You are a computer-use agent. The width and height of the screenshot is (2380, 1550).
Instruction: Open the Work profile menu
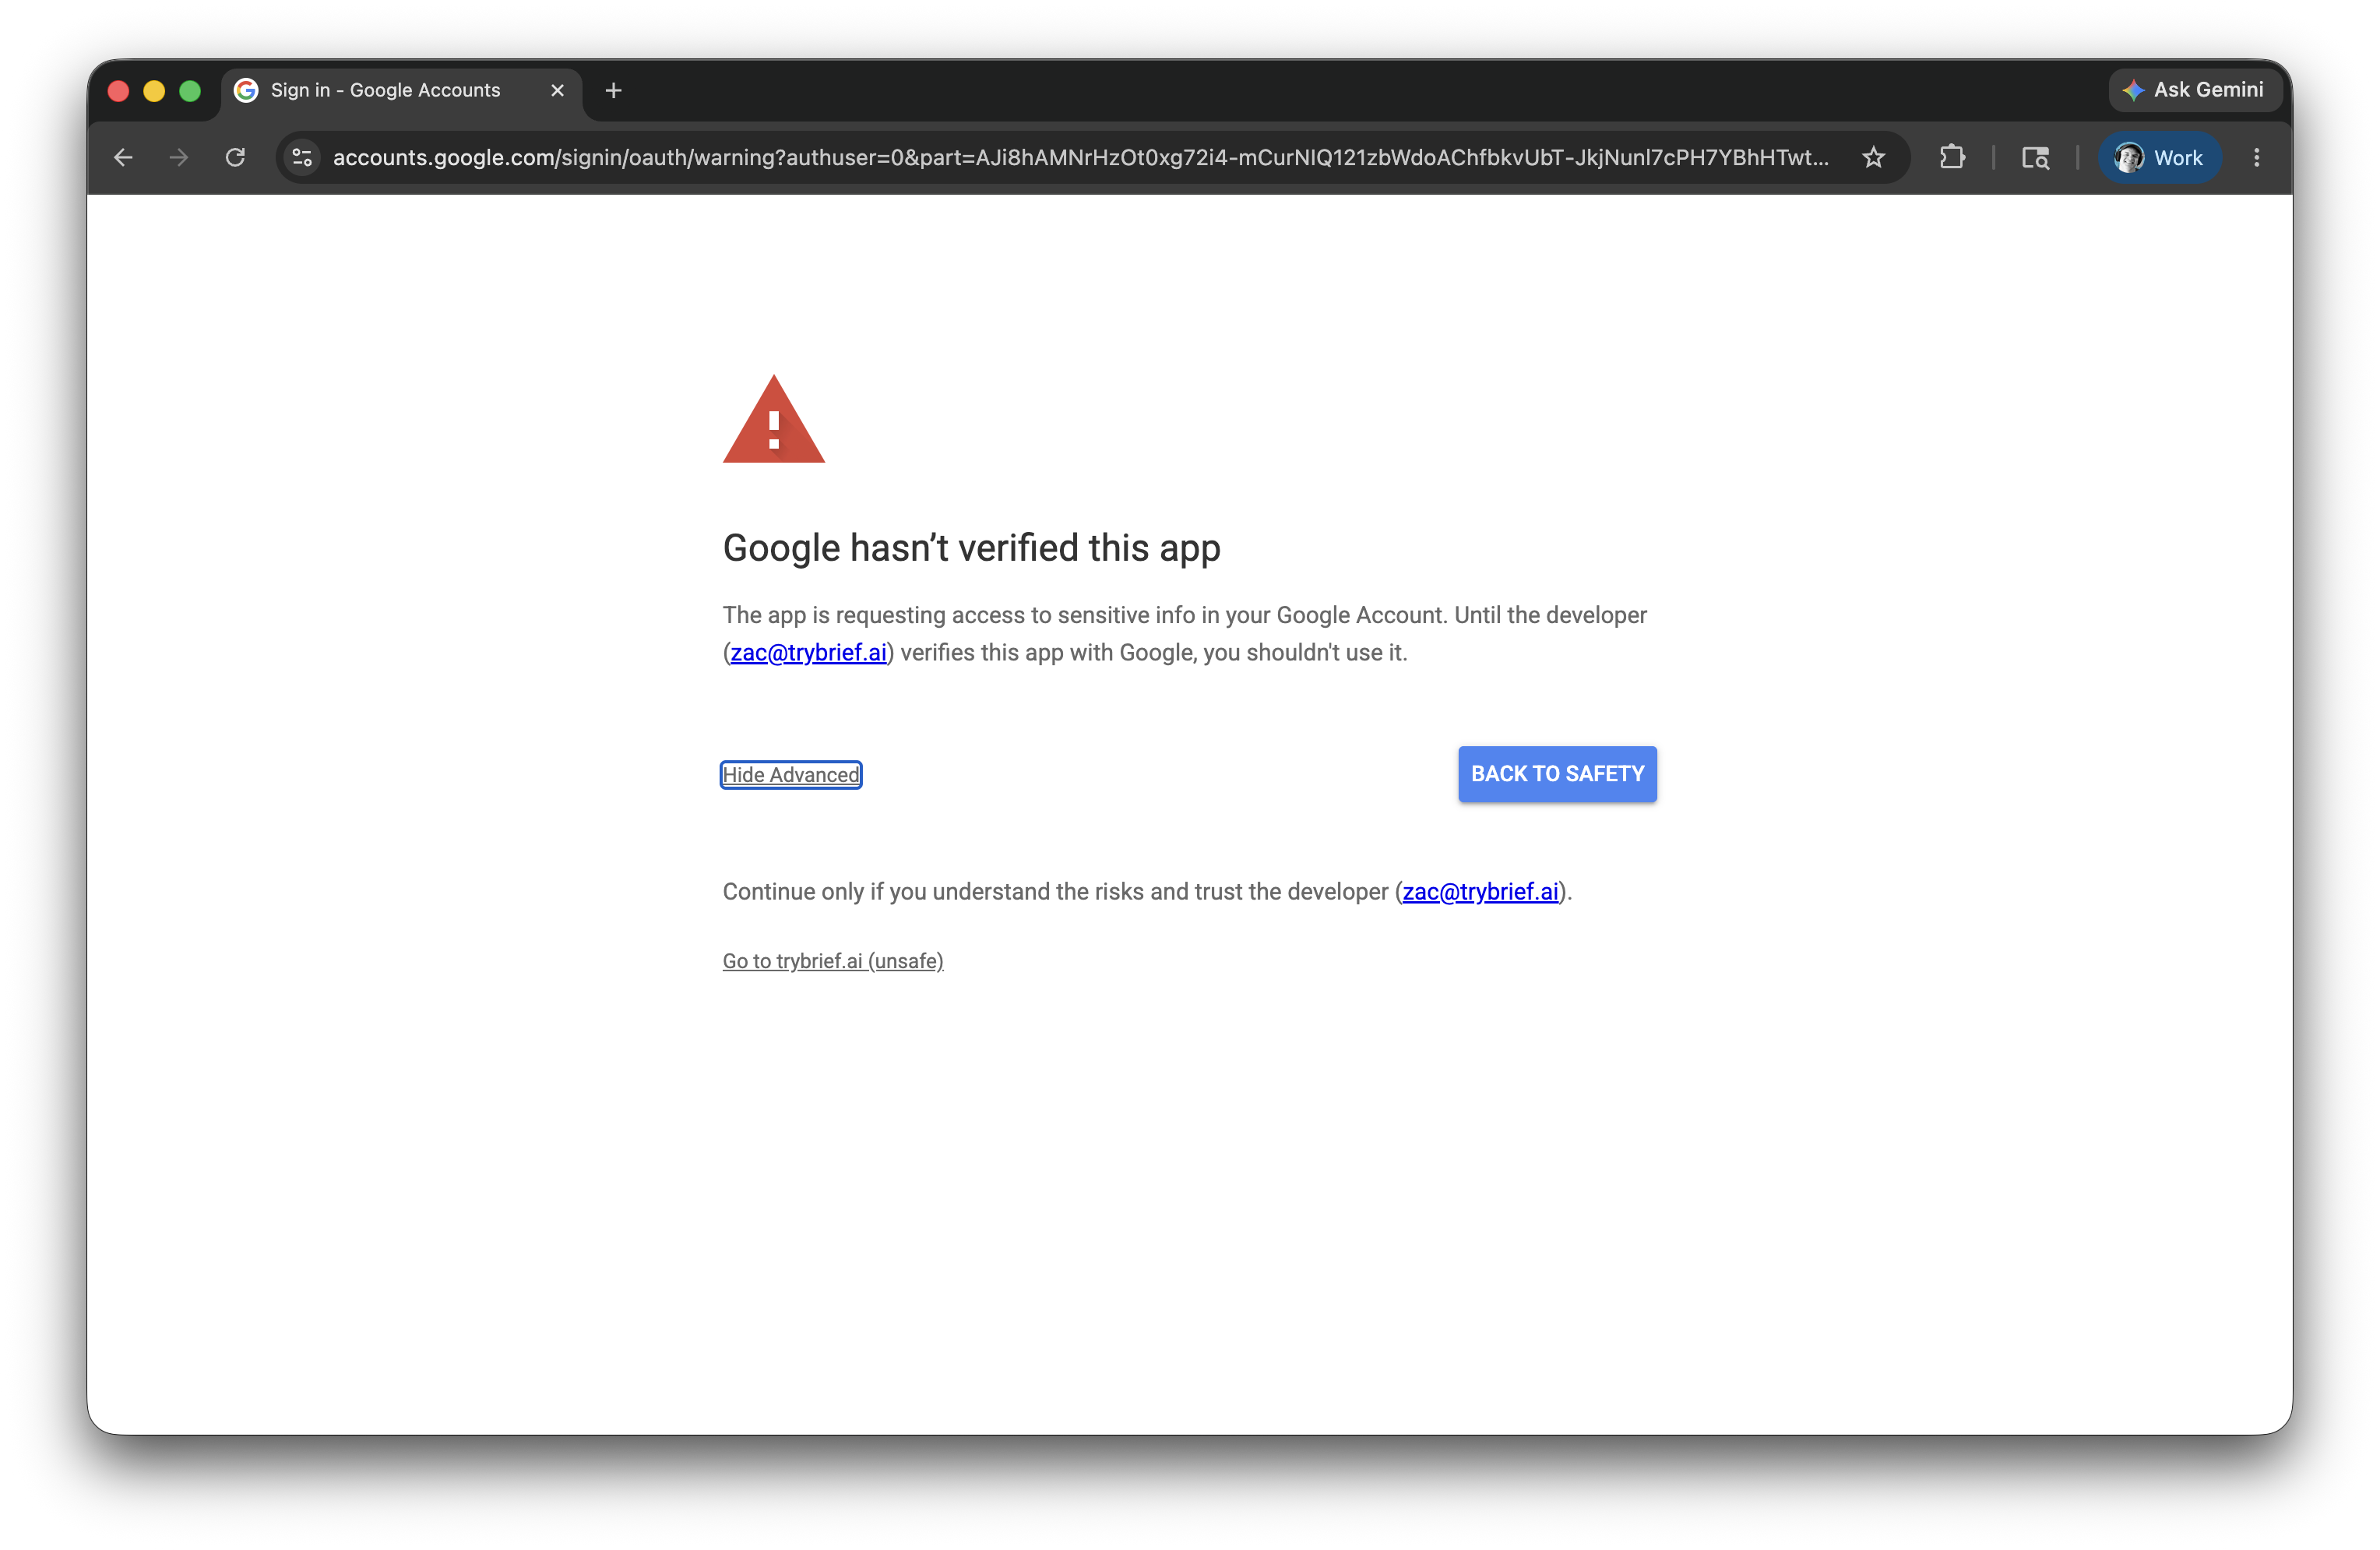[x=2159, y=157]
